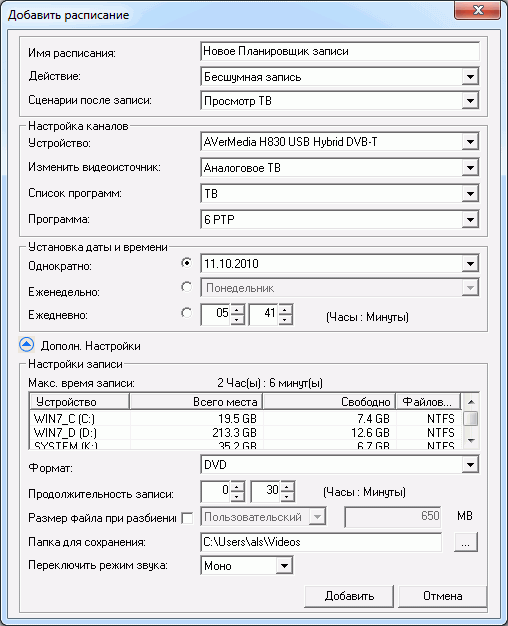Open folder browse button for save path
The height and width of the screenshot is (626, 508).
tap(466, 543)
